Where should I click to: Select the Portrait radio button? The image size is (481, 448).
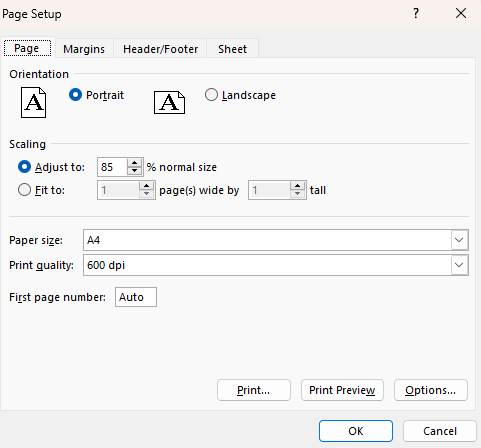tap(75, 95)
